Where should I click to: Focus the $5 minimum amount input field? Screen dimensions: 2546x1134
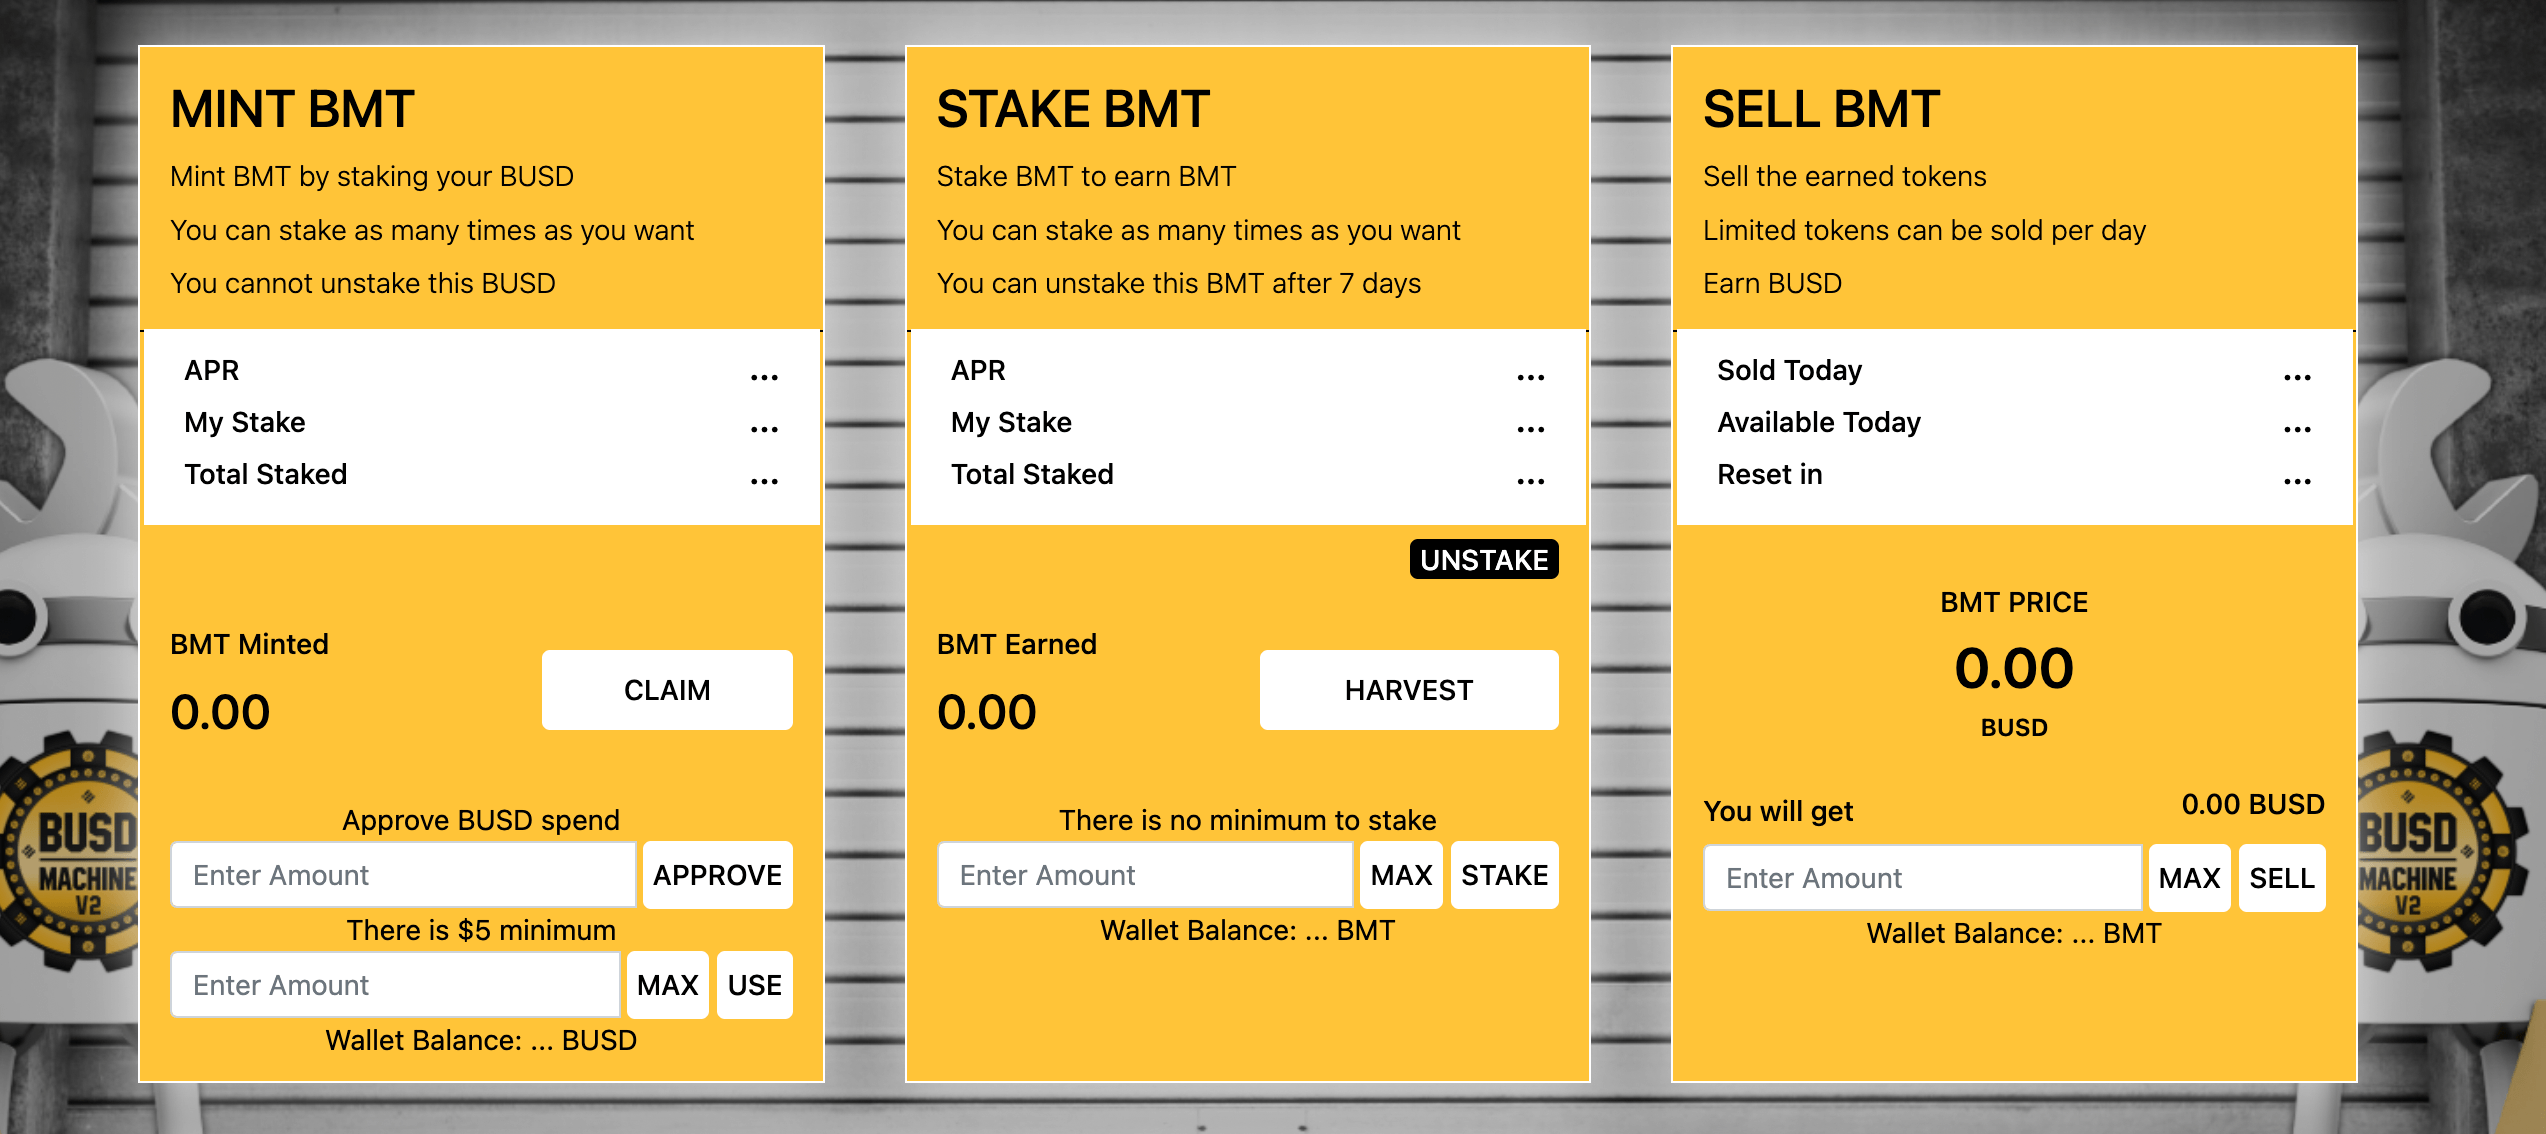pos(395,985)
